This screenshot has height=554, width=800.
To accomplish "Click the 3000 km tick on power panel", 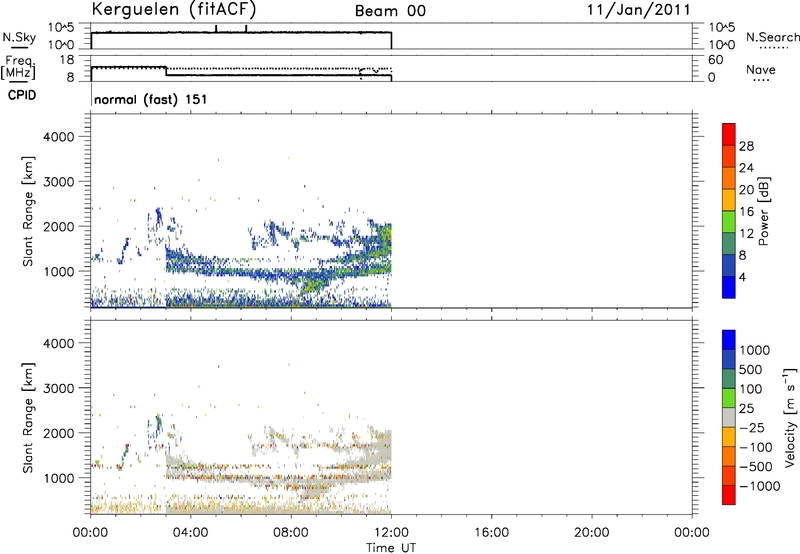I will (x=59, y=182).
